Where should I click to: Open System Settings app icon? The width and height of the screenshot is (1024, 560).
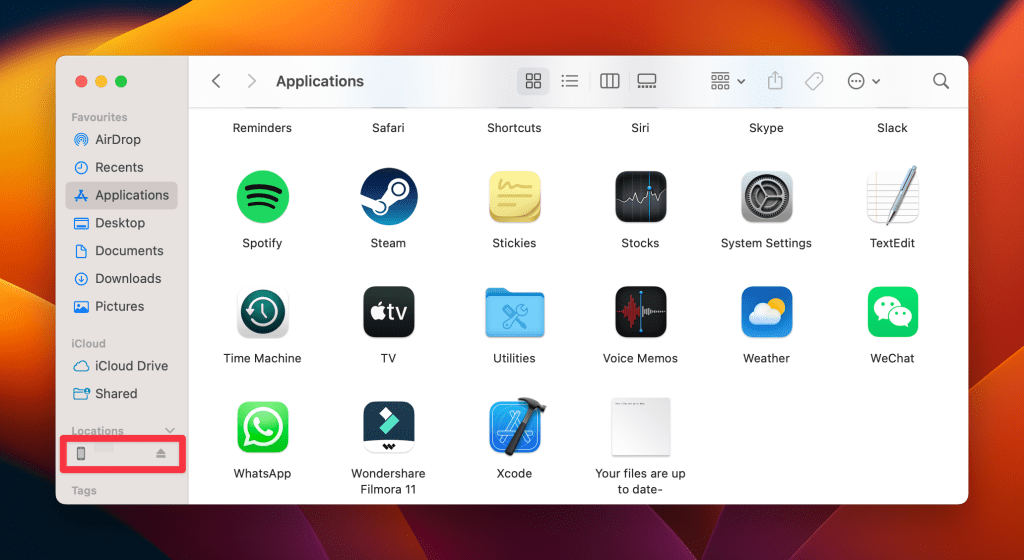click(766, 197)
